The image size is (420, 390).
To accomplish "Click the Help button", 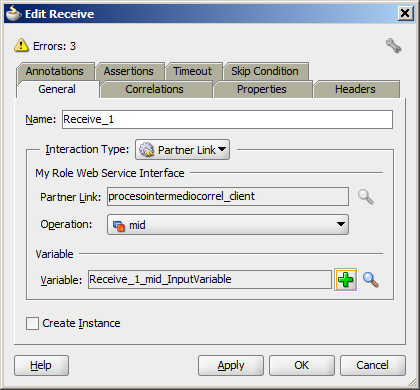I will point(41,365).
